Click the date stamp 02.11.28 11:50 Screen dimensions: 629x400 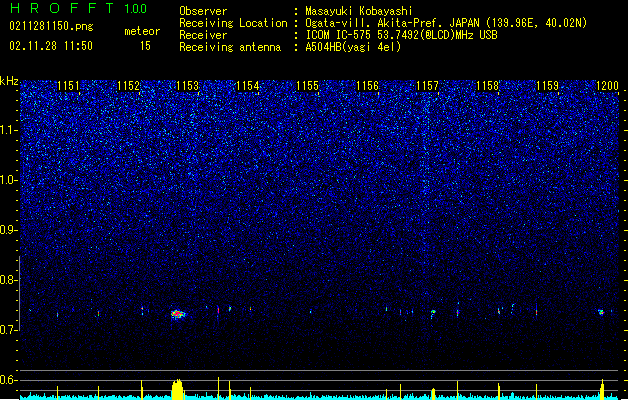click(x=51, y=46)
